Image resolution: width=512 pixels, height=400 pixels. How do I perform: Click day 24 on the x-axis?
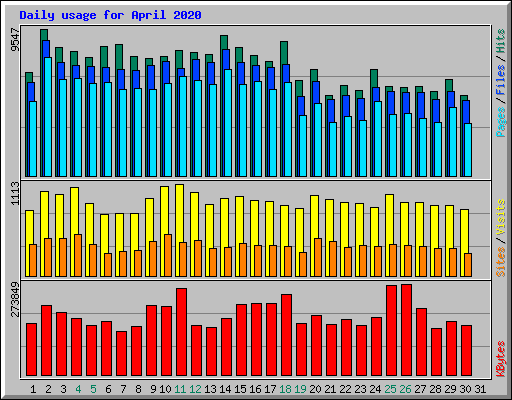(375, 389)
